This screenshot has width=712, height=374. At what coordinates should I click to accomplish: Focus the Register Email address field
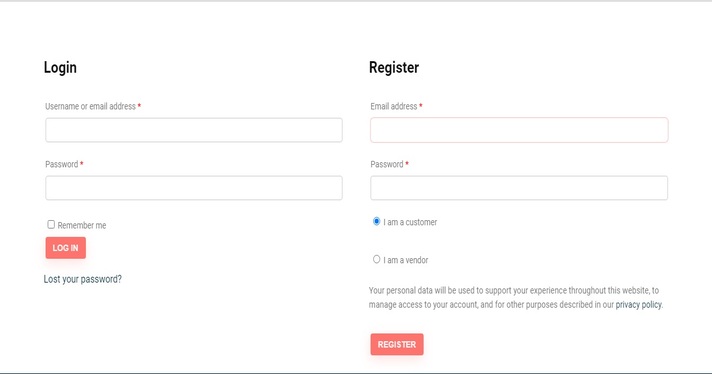tap(519, 130)
